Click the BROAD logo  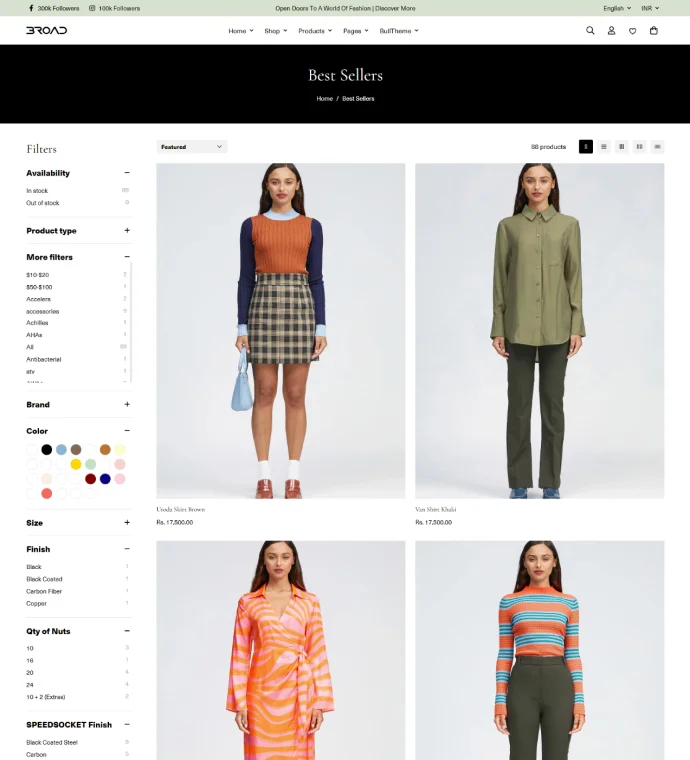click(47, 31)
